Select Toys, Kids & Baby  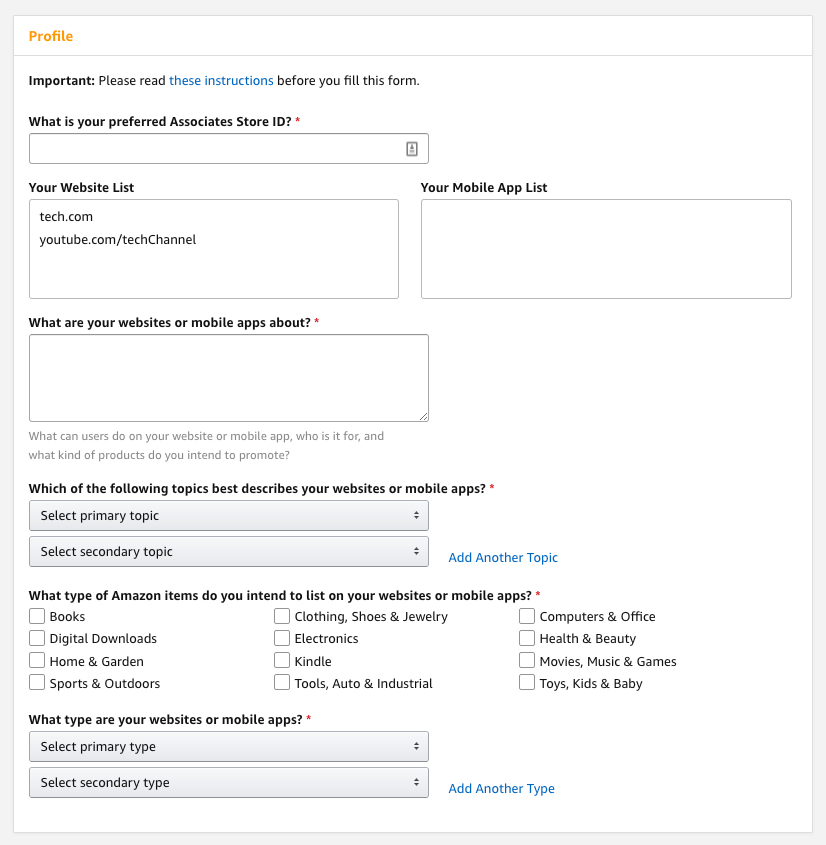click(527, 682)
